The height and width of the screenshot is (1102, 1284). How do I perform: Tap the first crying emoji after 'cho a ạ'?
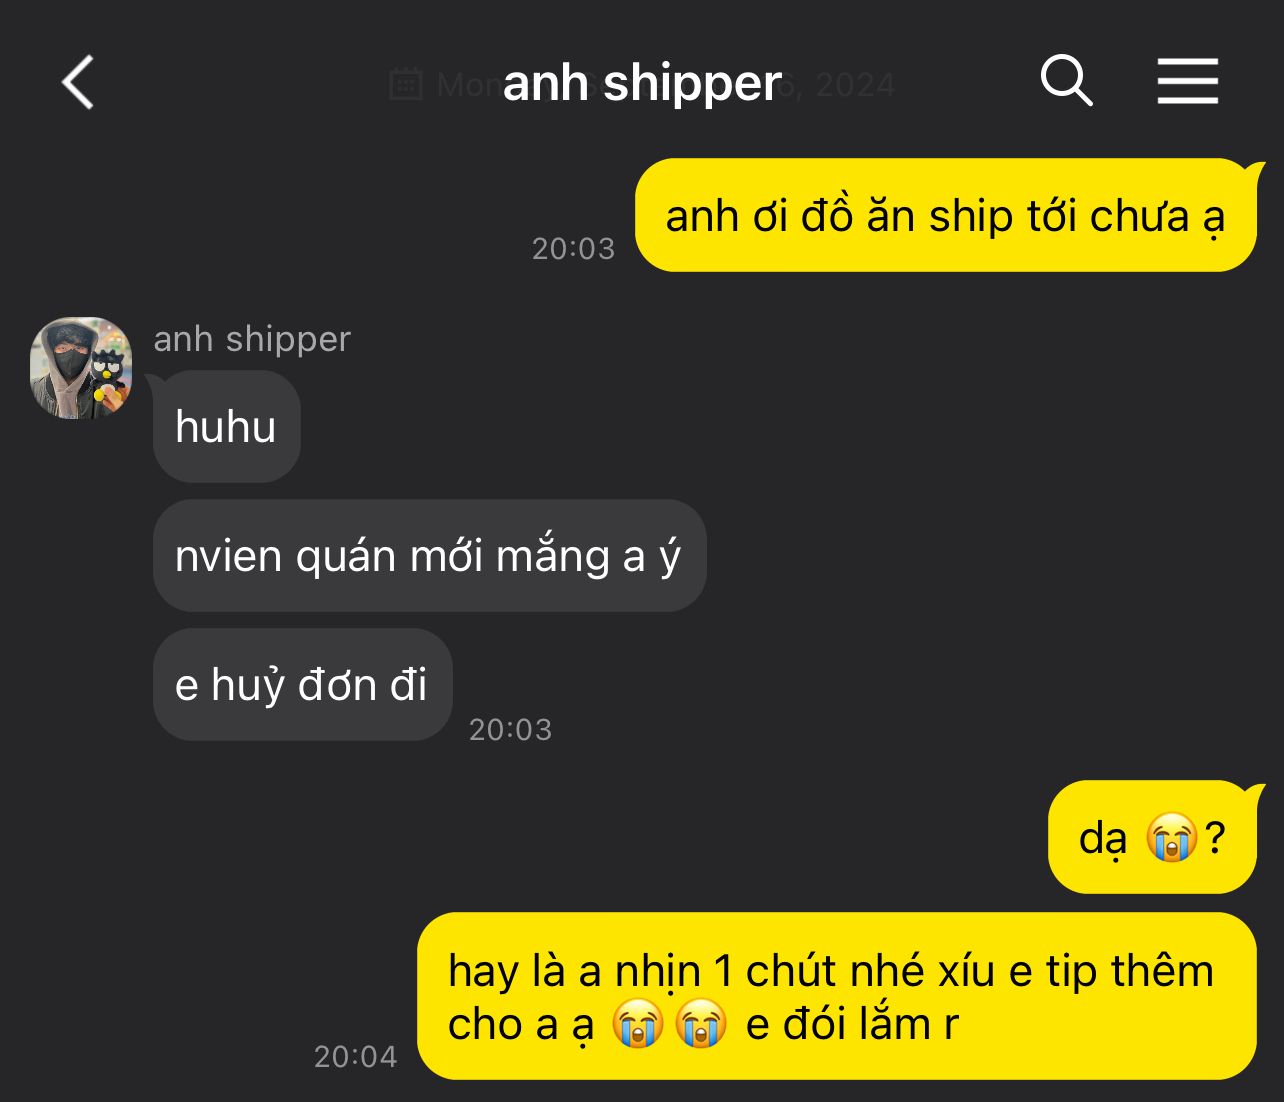638,1024
